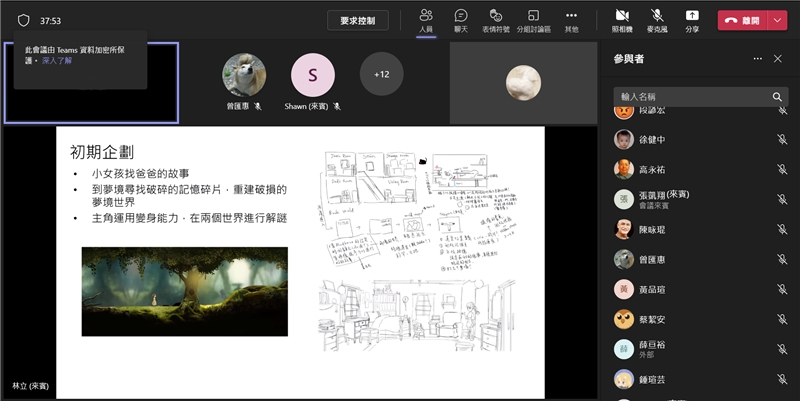The image size is (800, 401).
Task: Open the 表情符號 reactions menu
Action: pyautogui.click(x=495, y=20)
